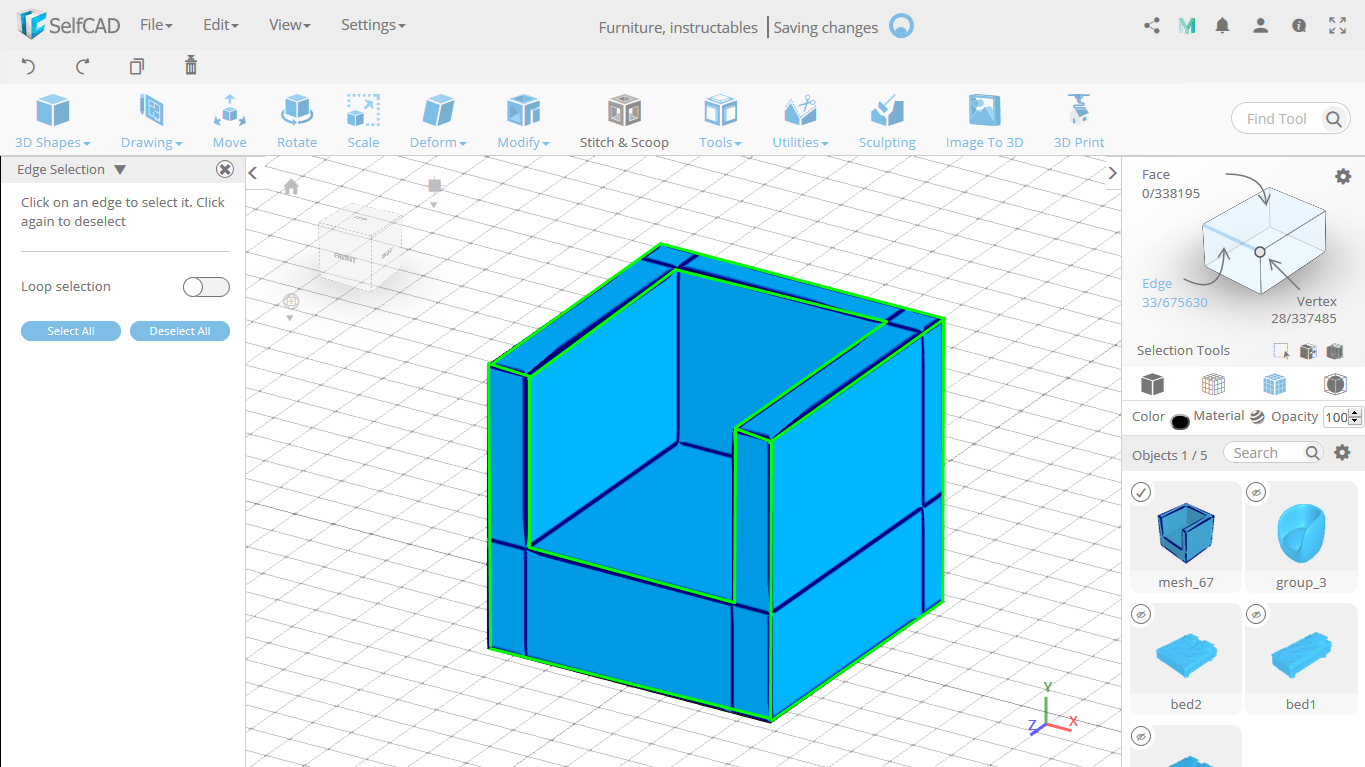Open the Modify dropdown
The width and height of the screenshot is (1365, 767).
pos(523,121)
